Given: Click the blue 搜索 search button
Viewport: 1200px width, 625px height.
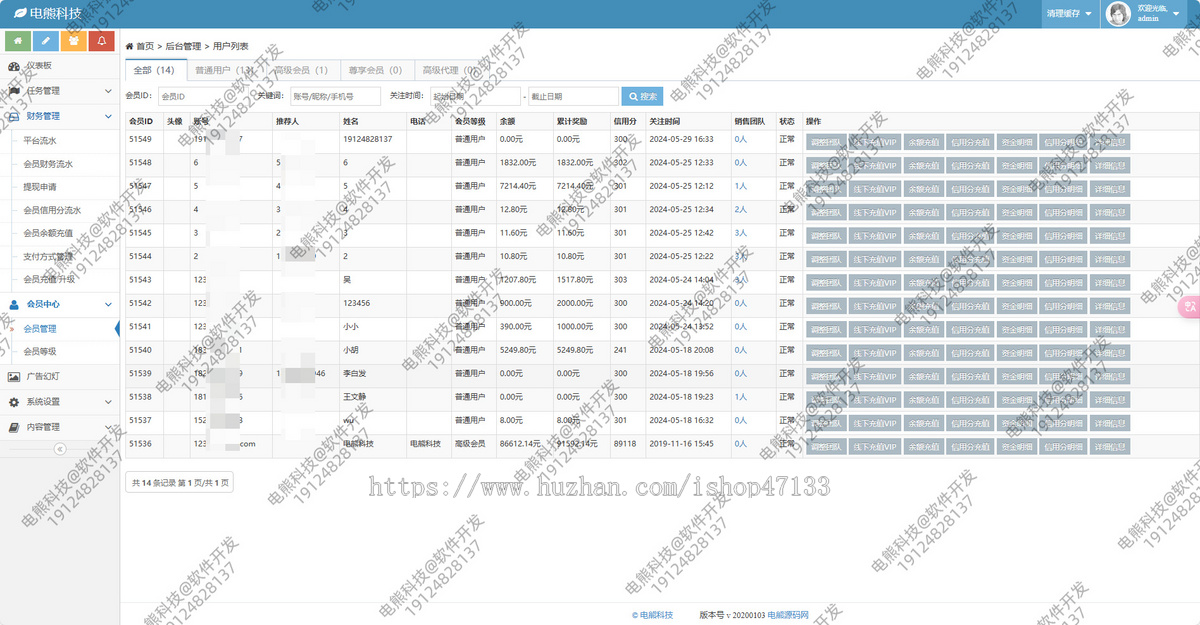Looking at the screenshot, I should pyautogui.click(x=642, y=97).
